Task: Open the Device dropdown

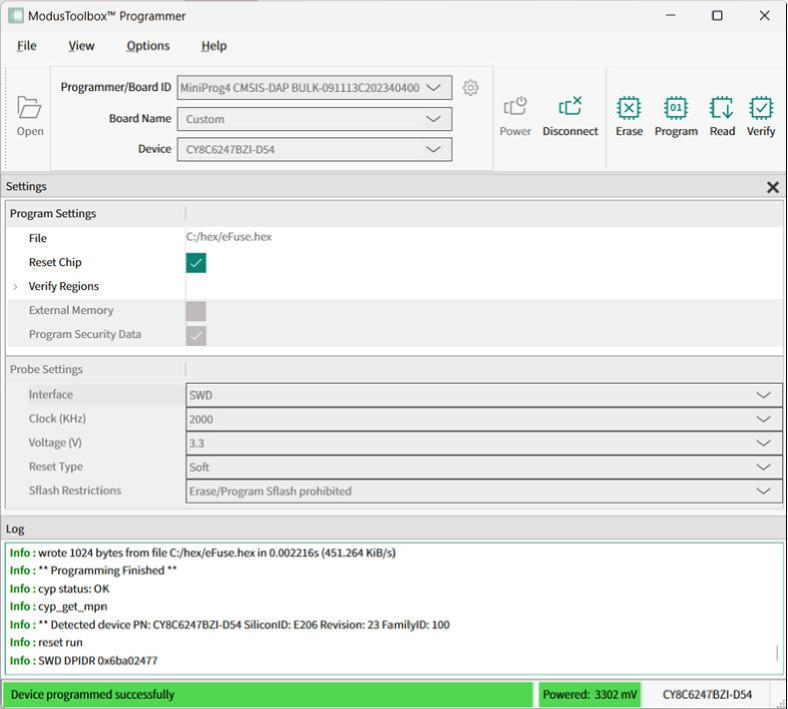Action: (314, 149)
